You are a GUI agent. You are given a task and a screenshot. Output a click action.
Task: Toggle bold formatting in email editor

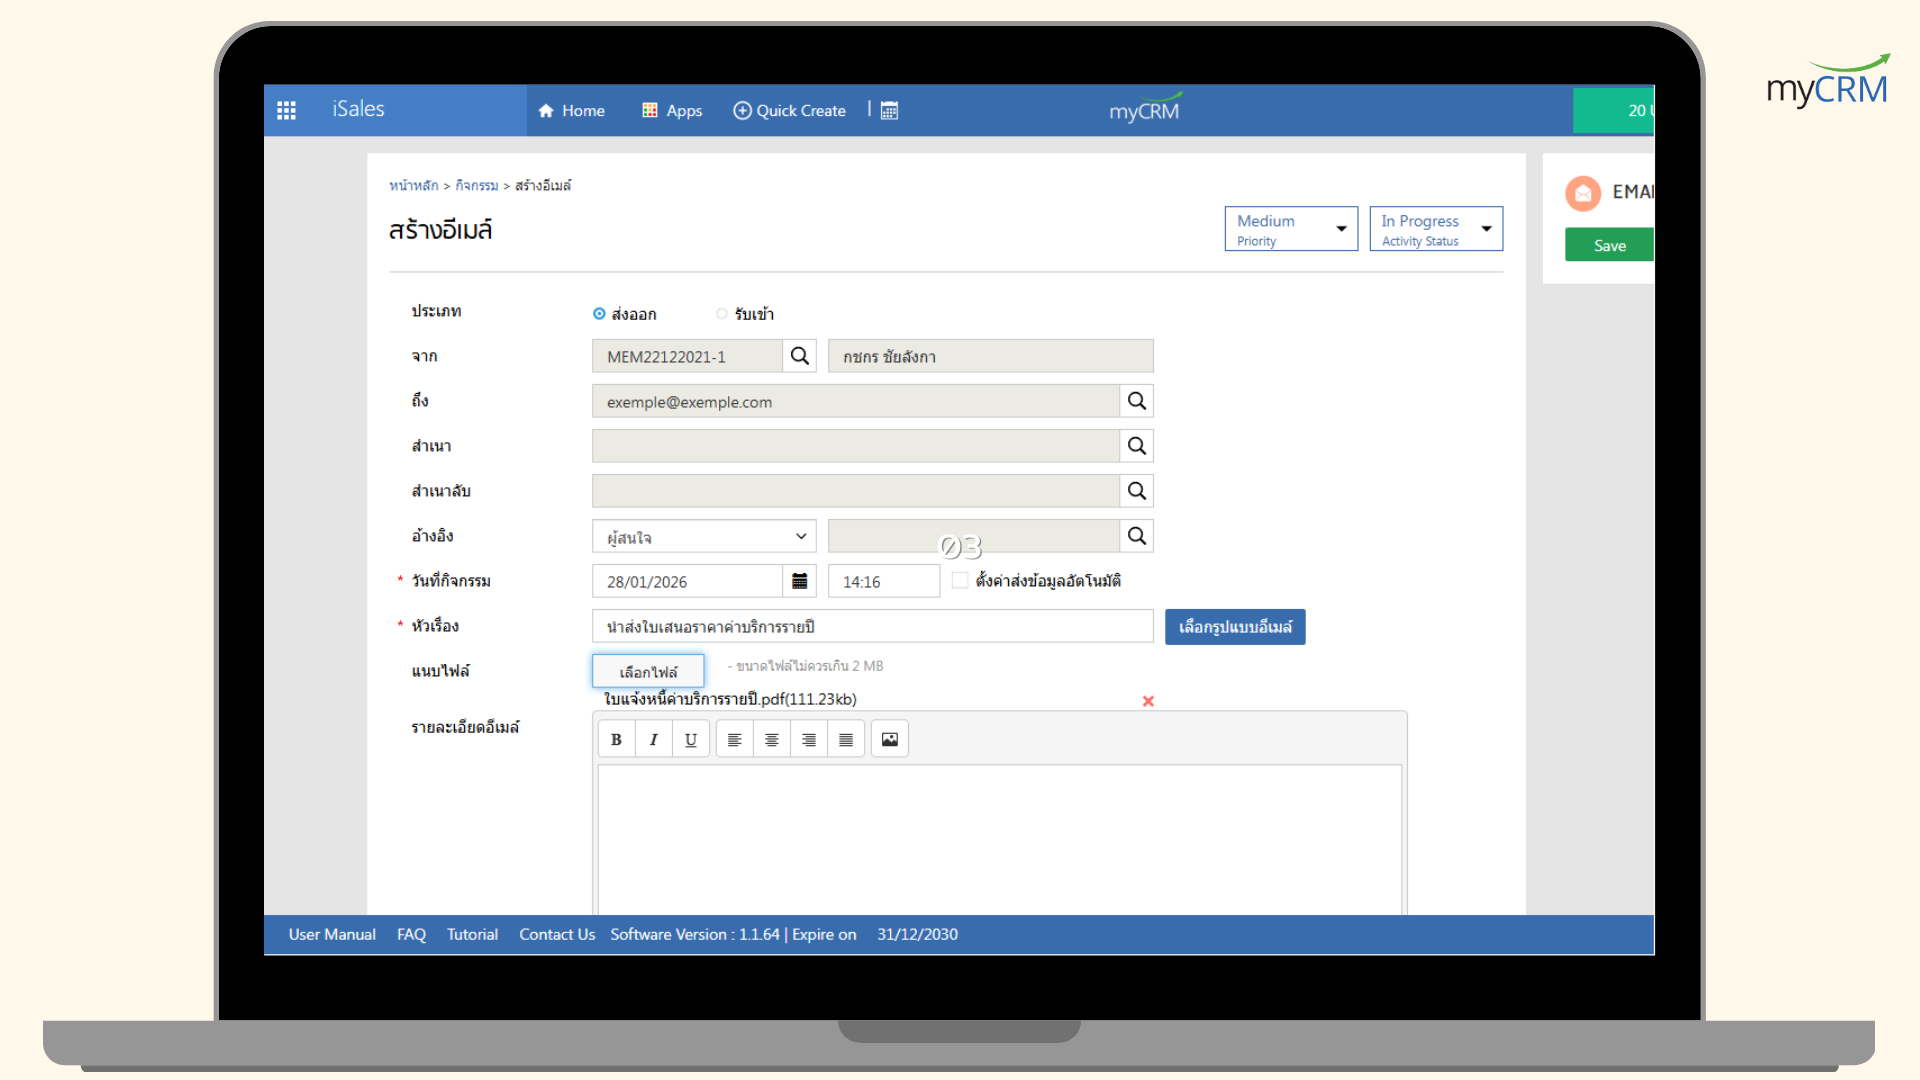click(x=616, y=740)
